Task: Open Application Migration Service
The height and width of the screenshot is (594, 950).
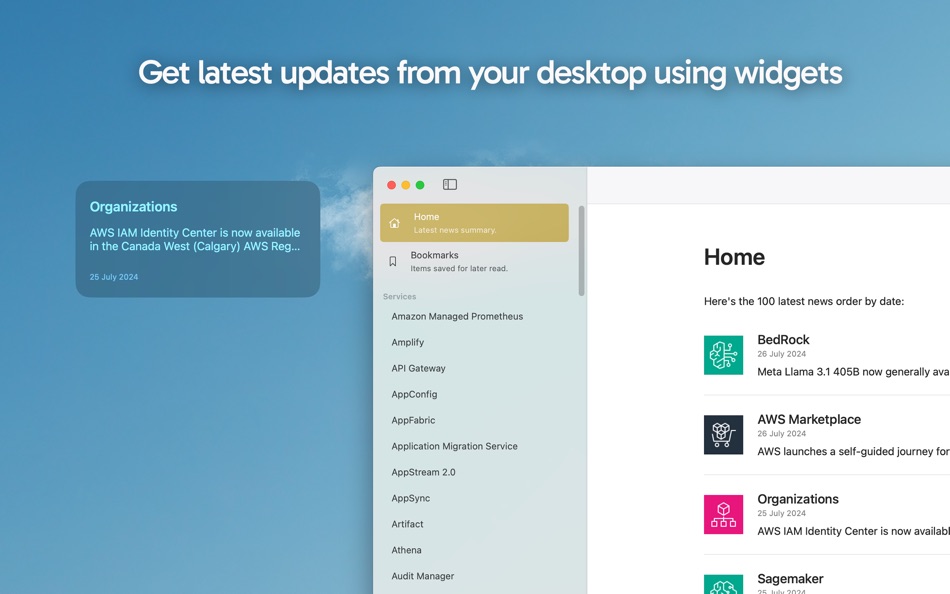Action: tap(454, 446)
